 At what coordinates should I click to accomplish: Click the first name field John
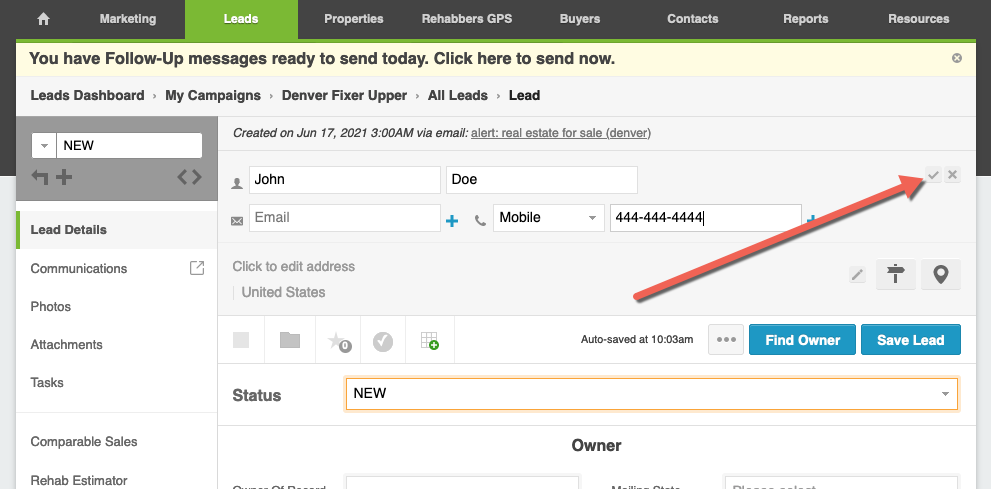coord(344,179)
